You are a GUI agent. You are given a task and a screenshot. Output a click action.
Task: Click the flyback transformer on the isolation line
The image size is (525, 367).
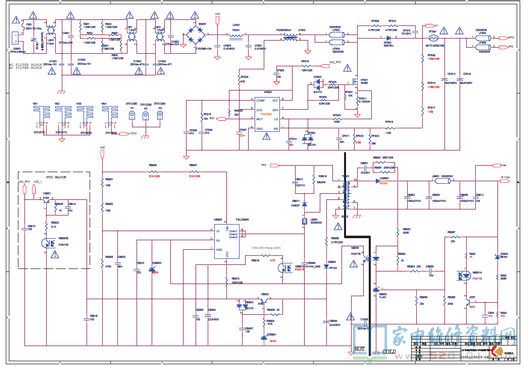346,195
